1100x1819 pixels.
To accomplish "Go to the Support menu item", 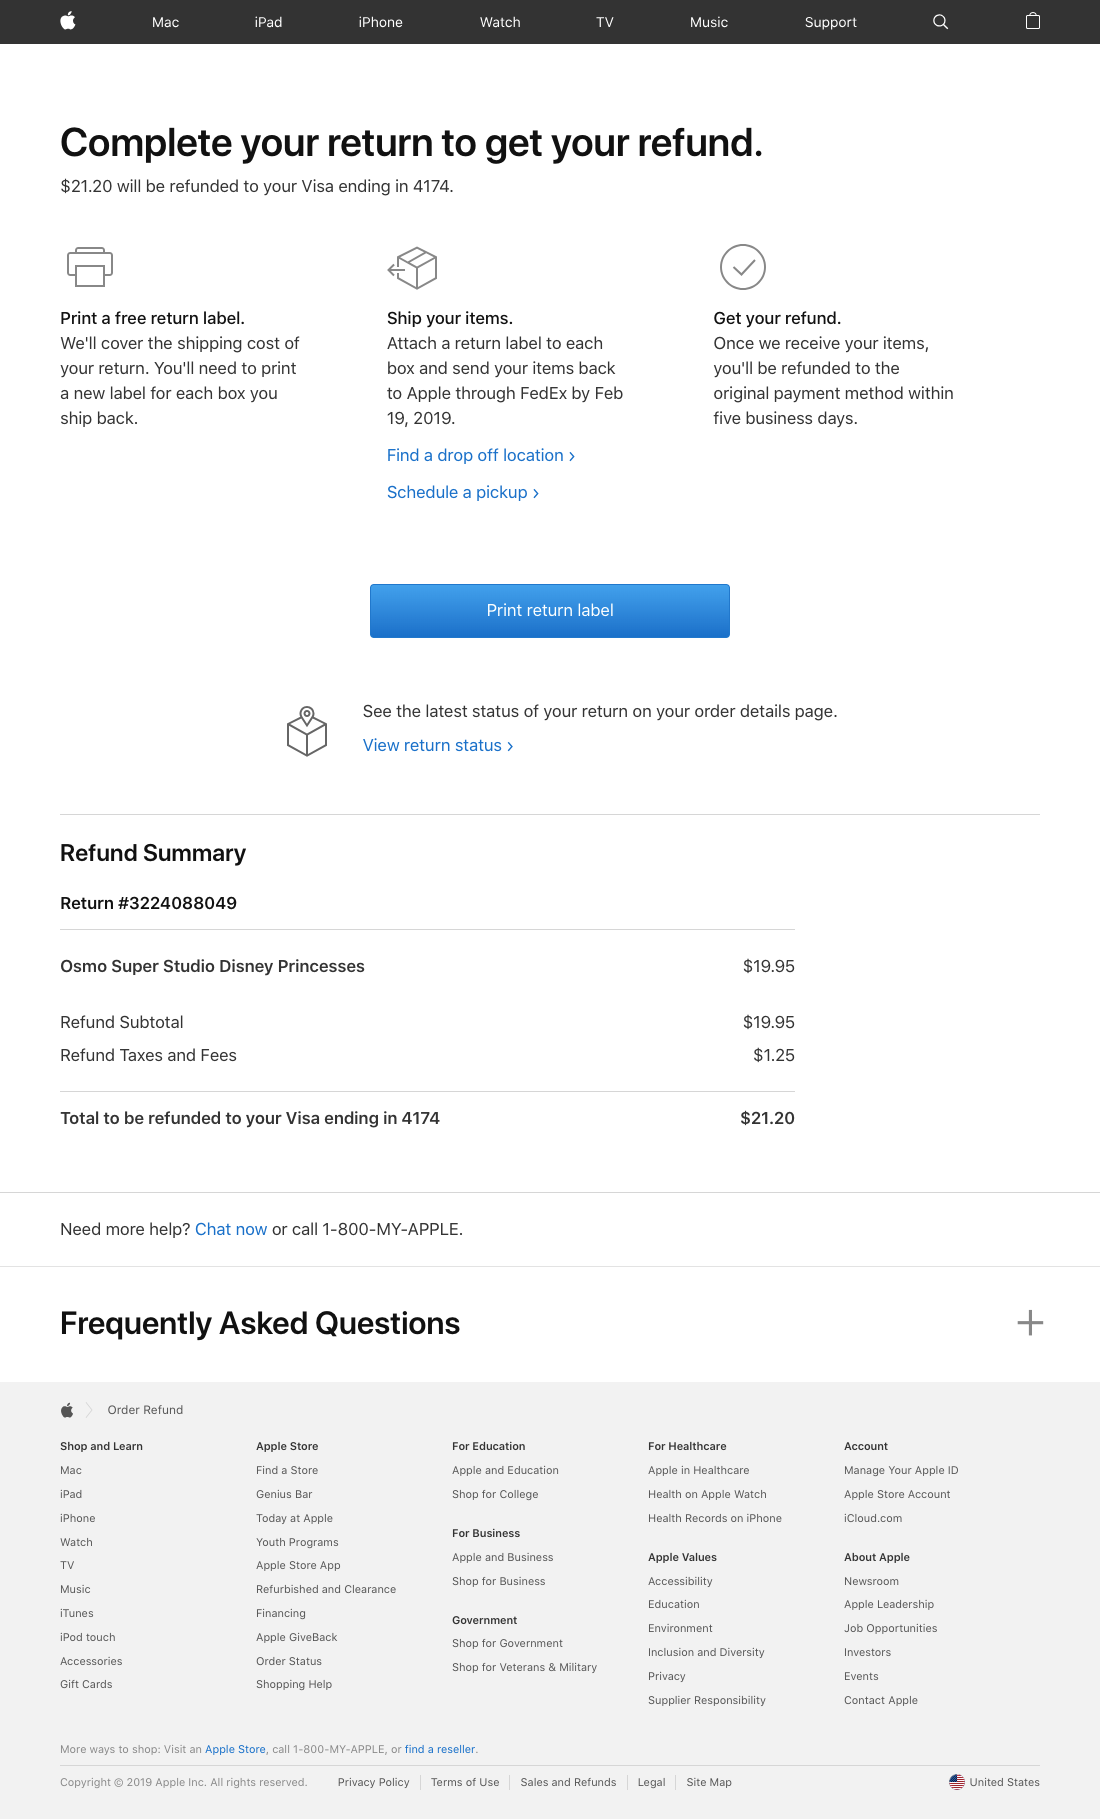I will pos(830,22).
